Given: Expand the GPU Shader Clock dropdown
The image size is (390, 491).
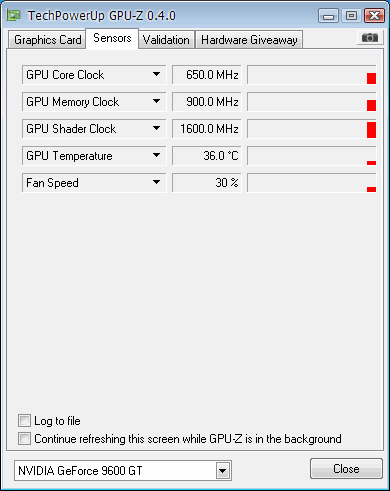Looking at the screenshot, I should (x=156, y=128).
